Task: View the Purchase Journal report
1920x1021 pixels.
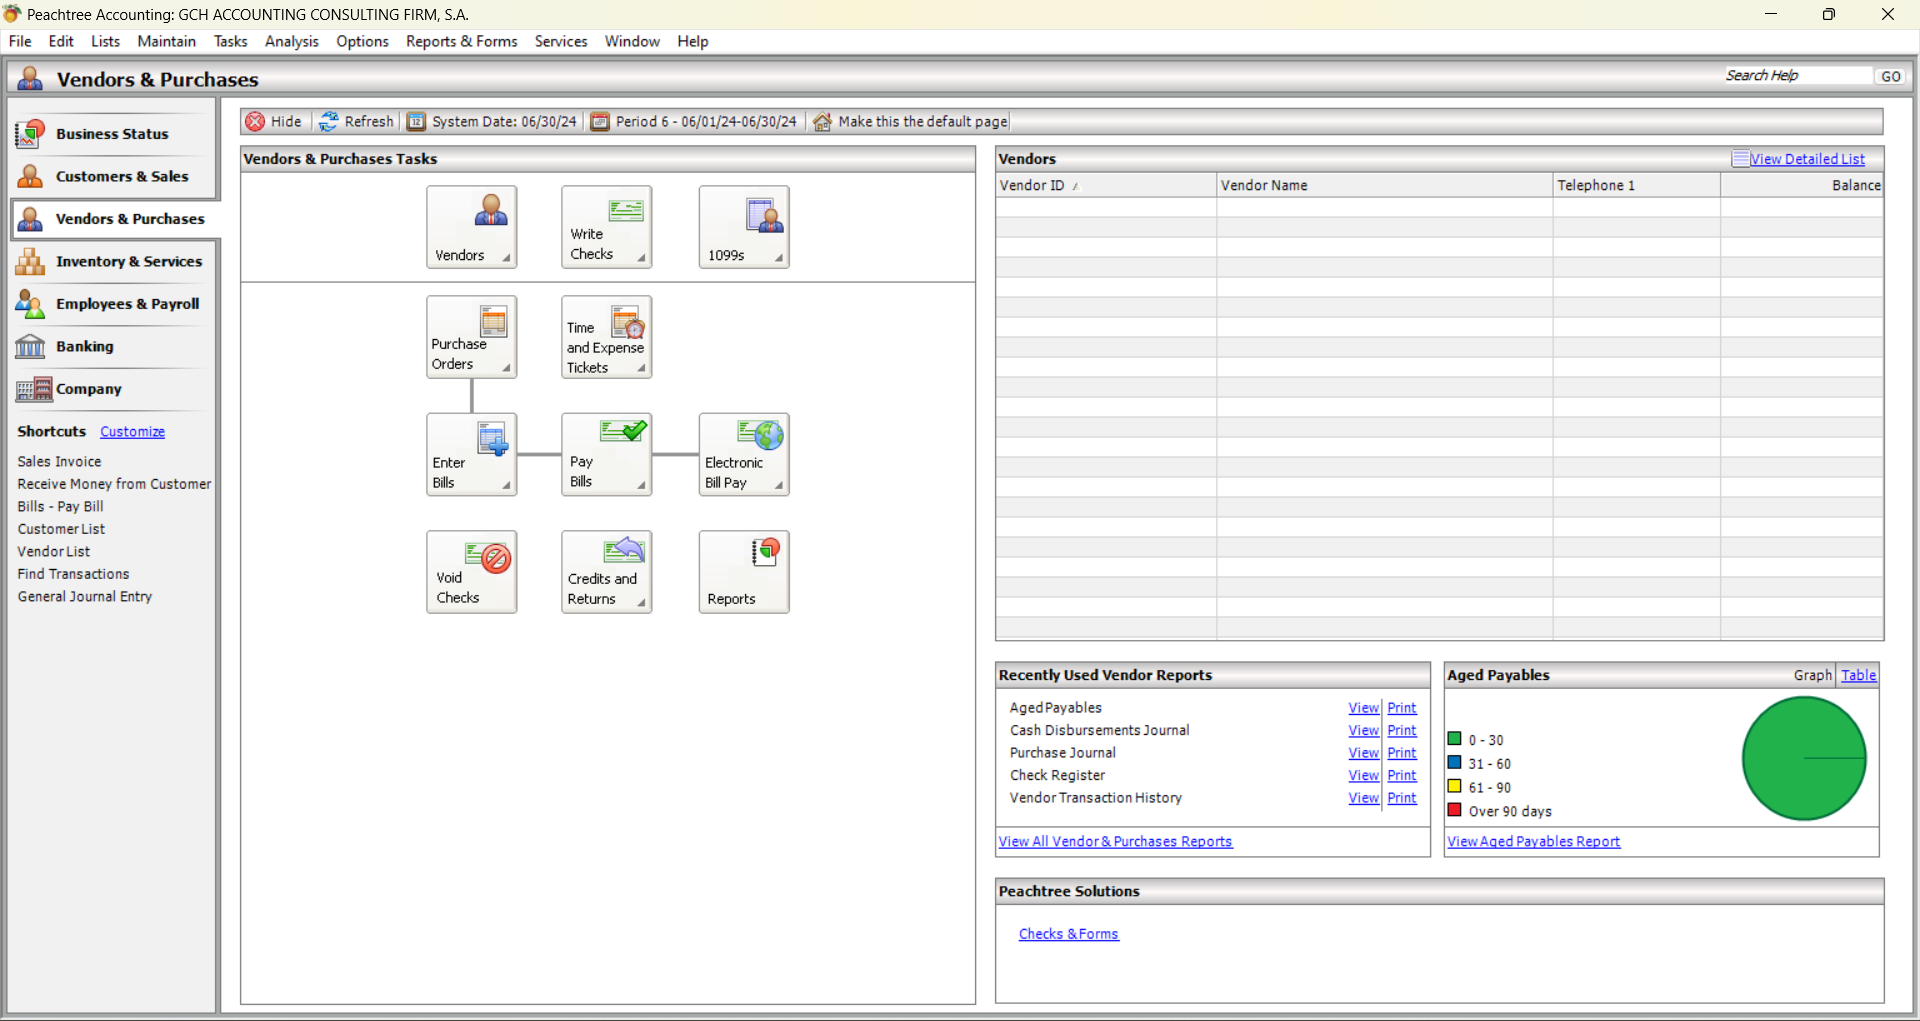Action: (1363, 753)
